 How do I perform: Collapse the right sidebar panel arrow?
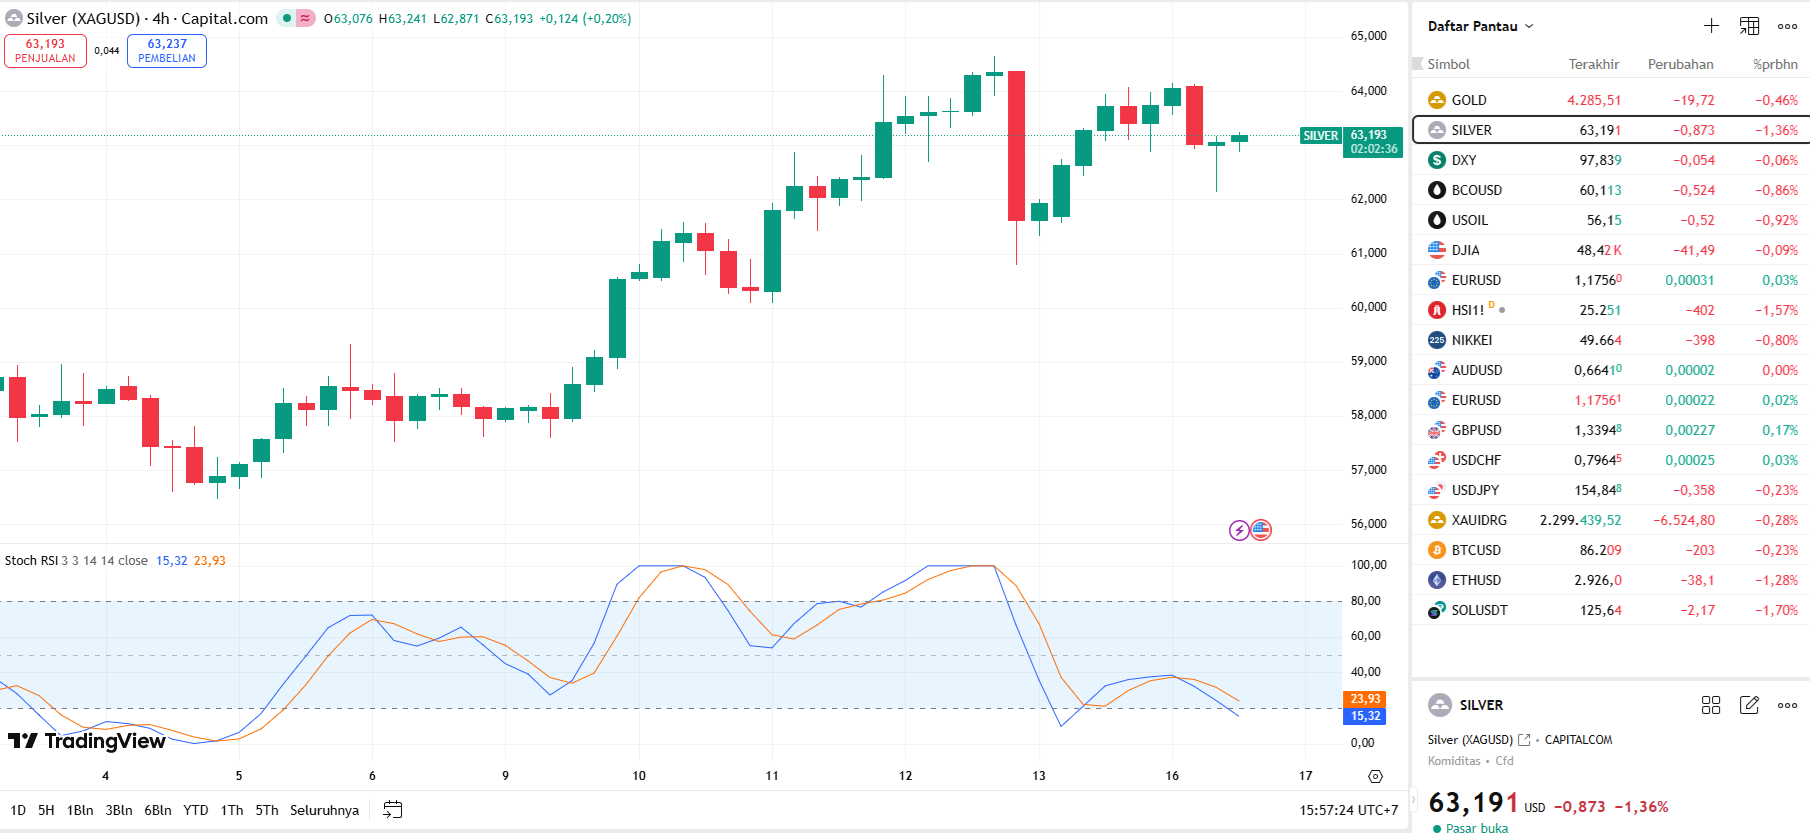(x=1413, y=799)
